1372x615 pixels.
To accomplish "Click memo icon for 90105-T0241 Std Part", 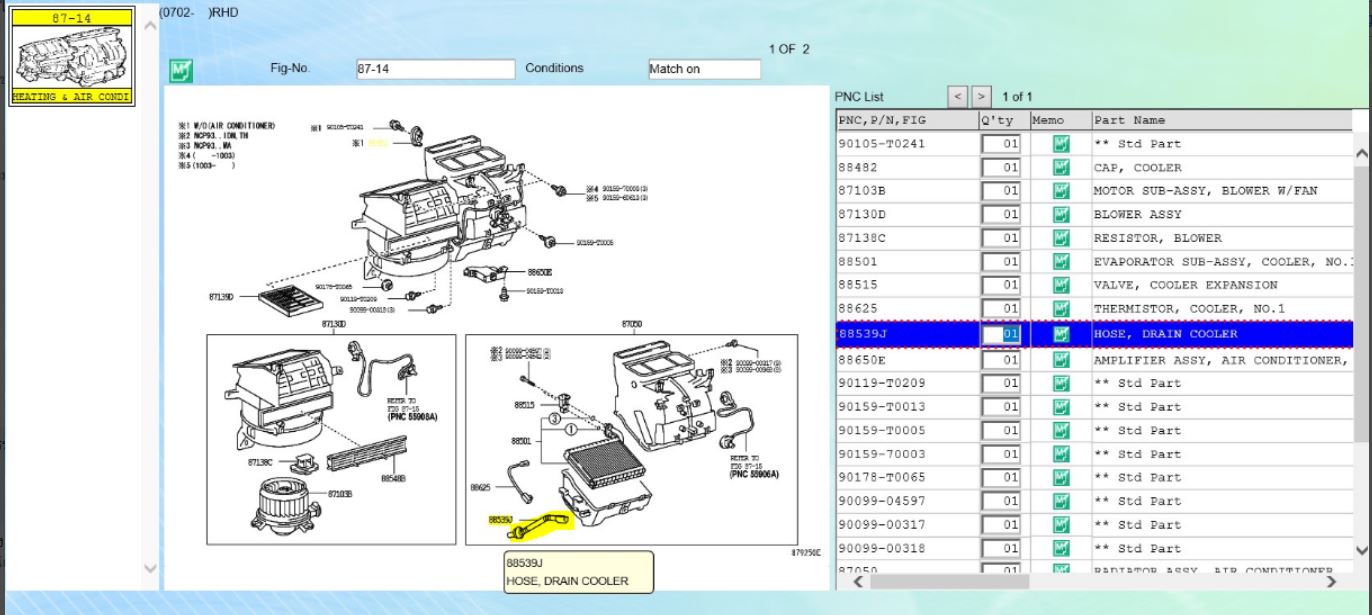I will [1061, 144].
